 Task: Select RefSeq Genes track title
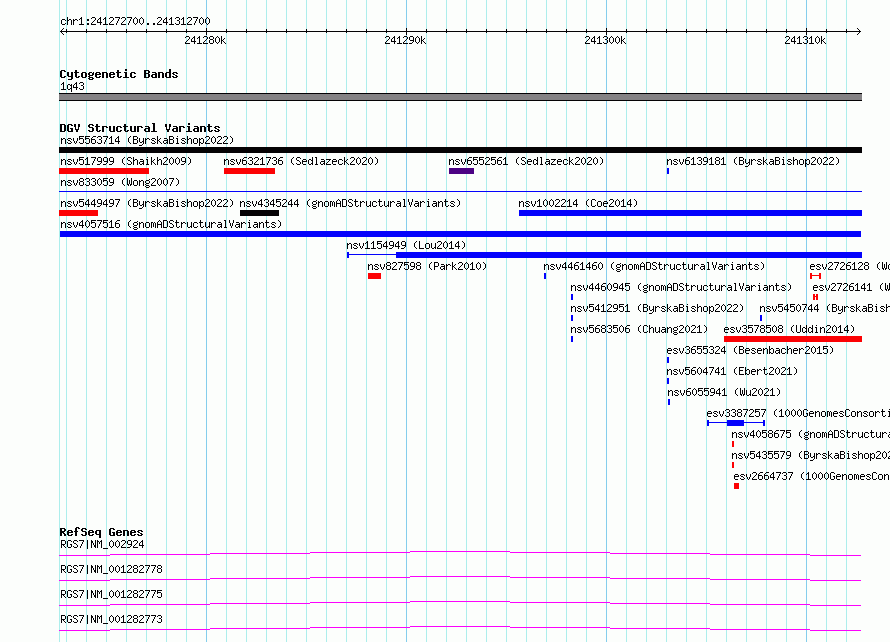coord(101,532)
